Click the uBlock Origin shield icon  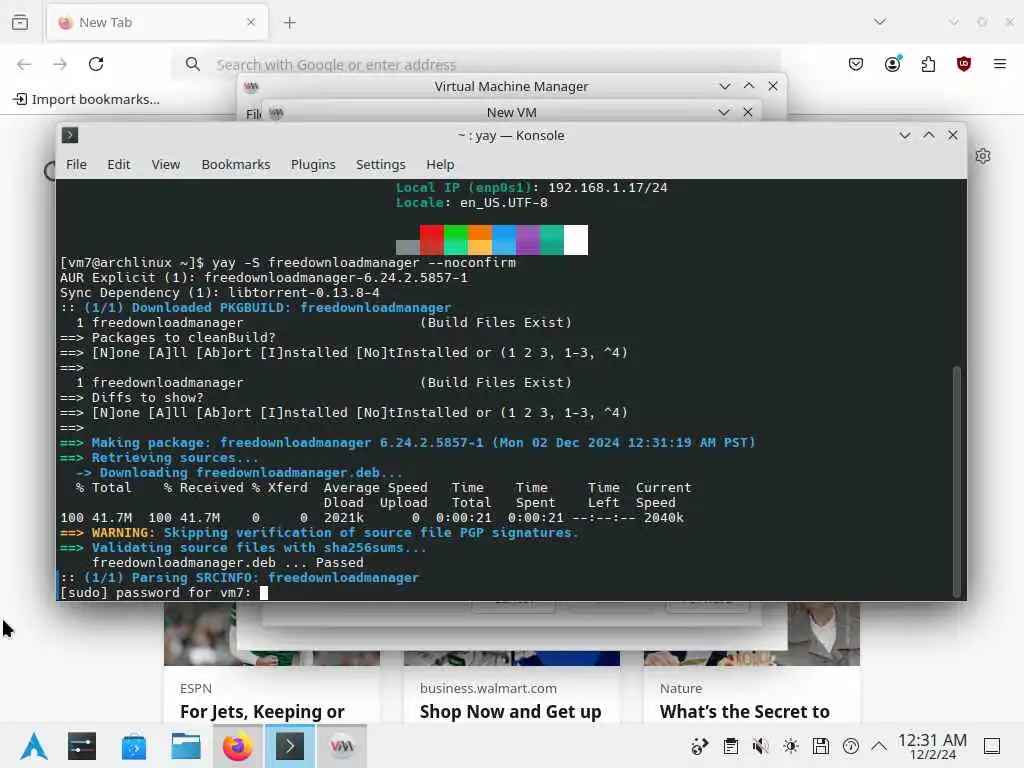coord(964,64)
